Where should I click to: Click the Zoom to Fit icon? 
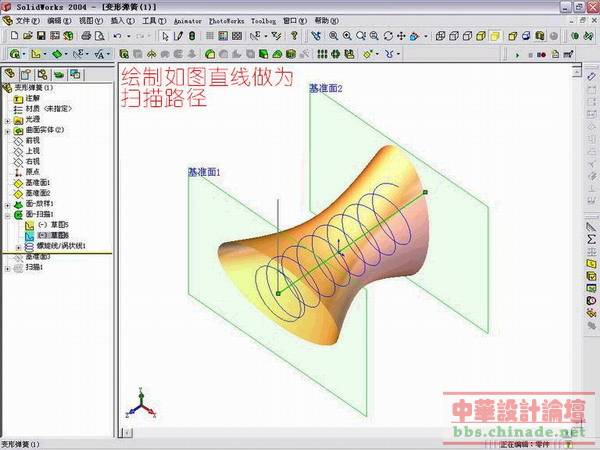point(331,36)
